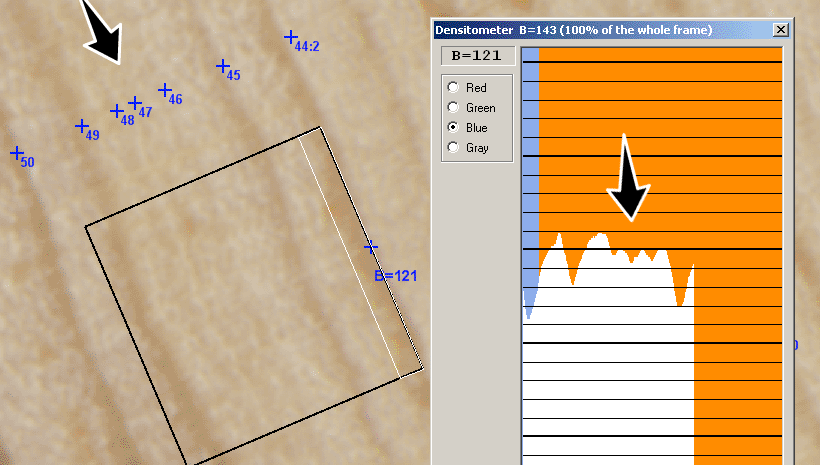Select the Blue channel radio button
820x465 pixels.
(x=453, y=127)
